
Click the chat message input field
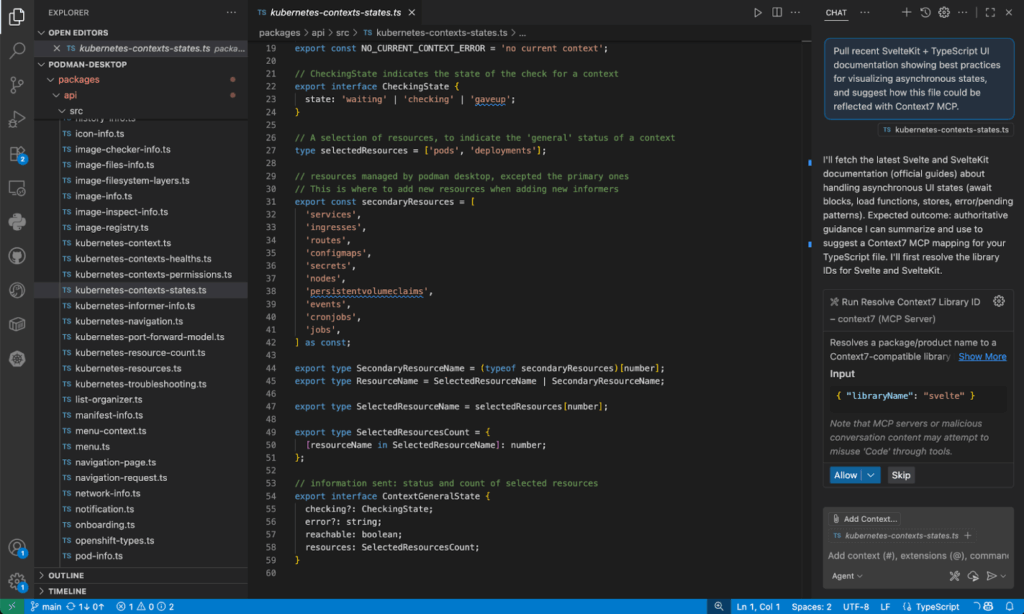click(916, 555)
